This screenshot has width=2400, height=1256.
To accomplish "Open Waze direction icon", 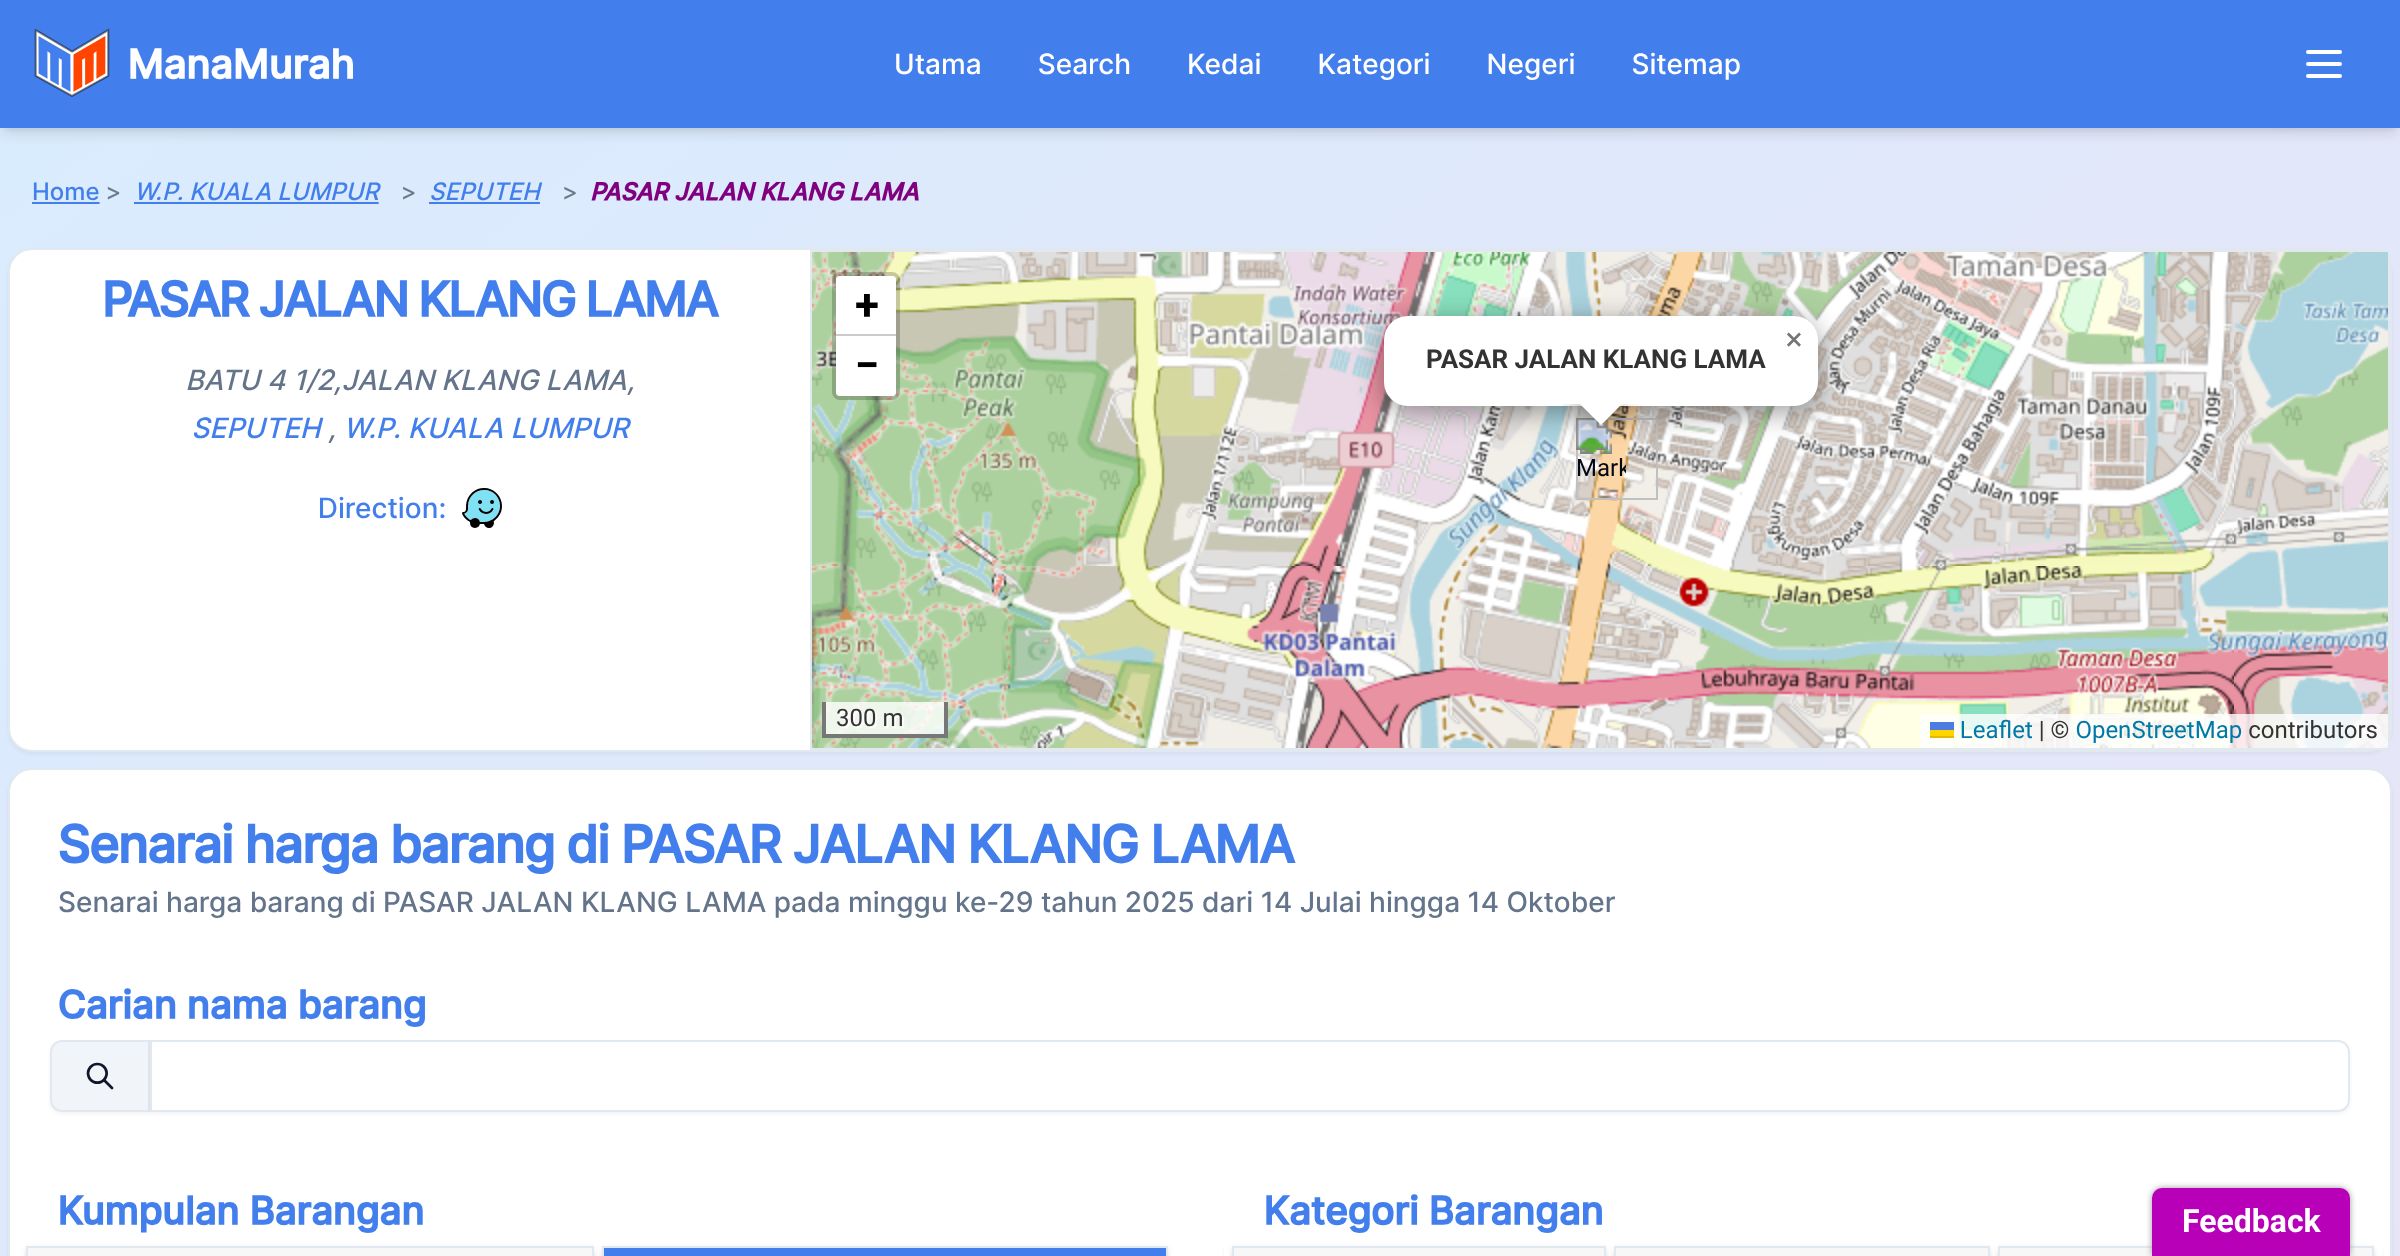I will [x=482, y=508].
